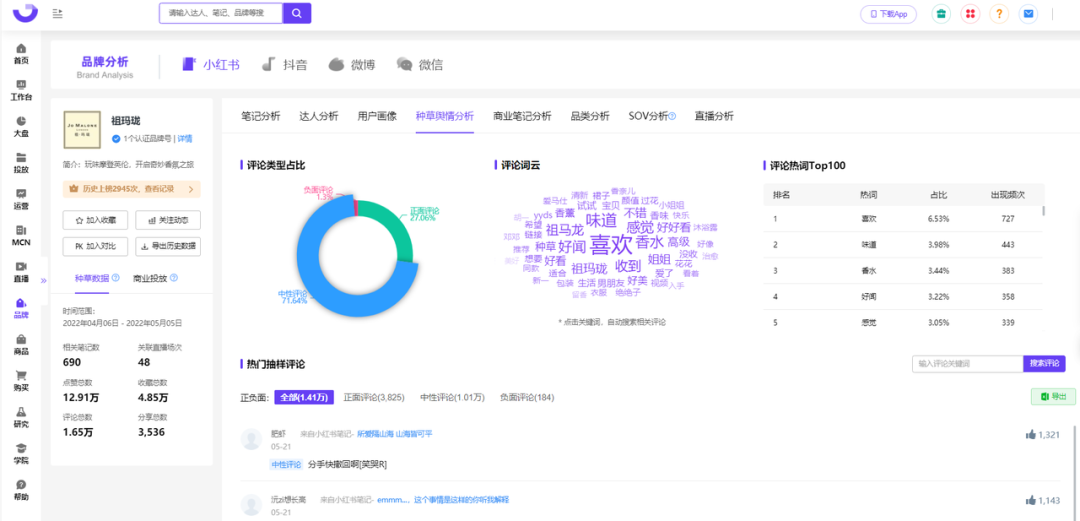Image resolution: width=1080 pixels, height=521 pixels.
Task: Click the 导出历史数据 button
Action: (168, 246)
